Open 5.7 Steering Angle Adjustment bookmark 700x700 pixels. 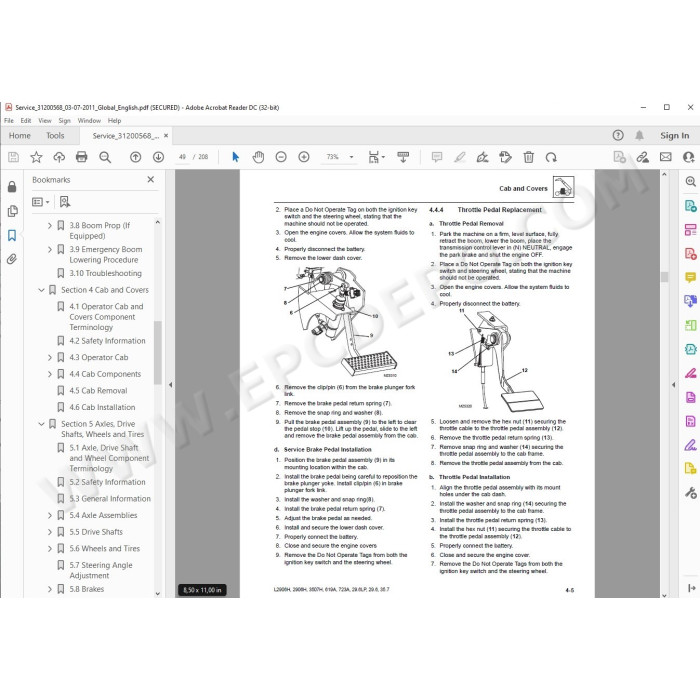coord(101,571)
